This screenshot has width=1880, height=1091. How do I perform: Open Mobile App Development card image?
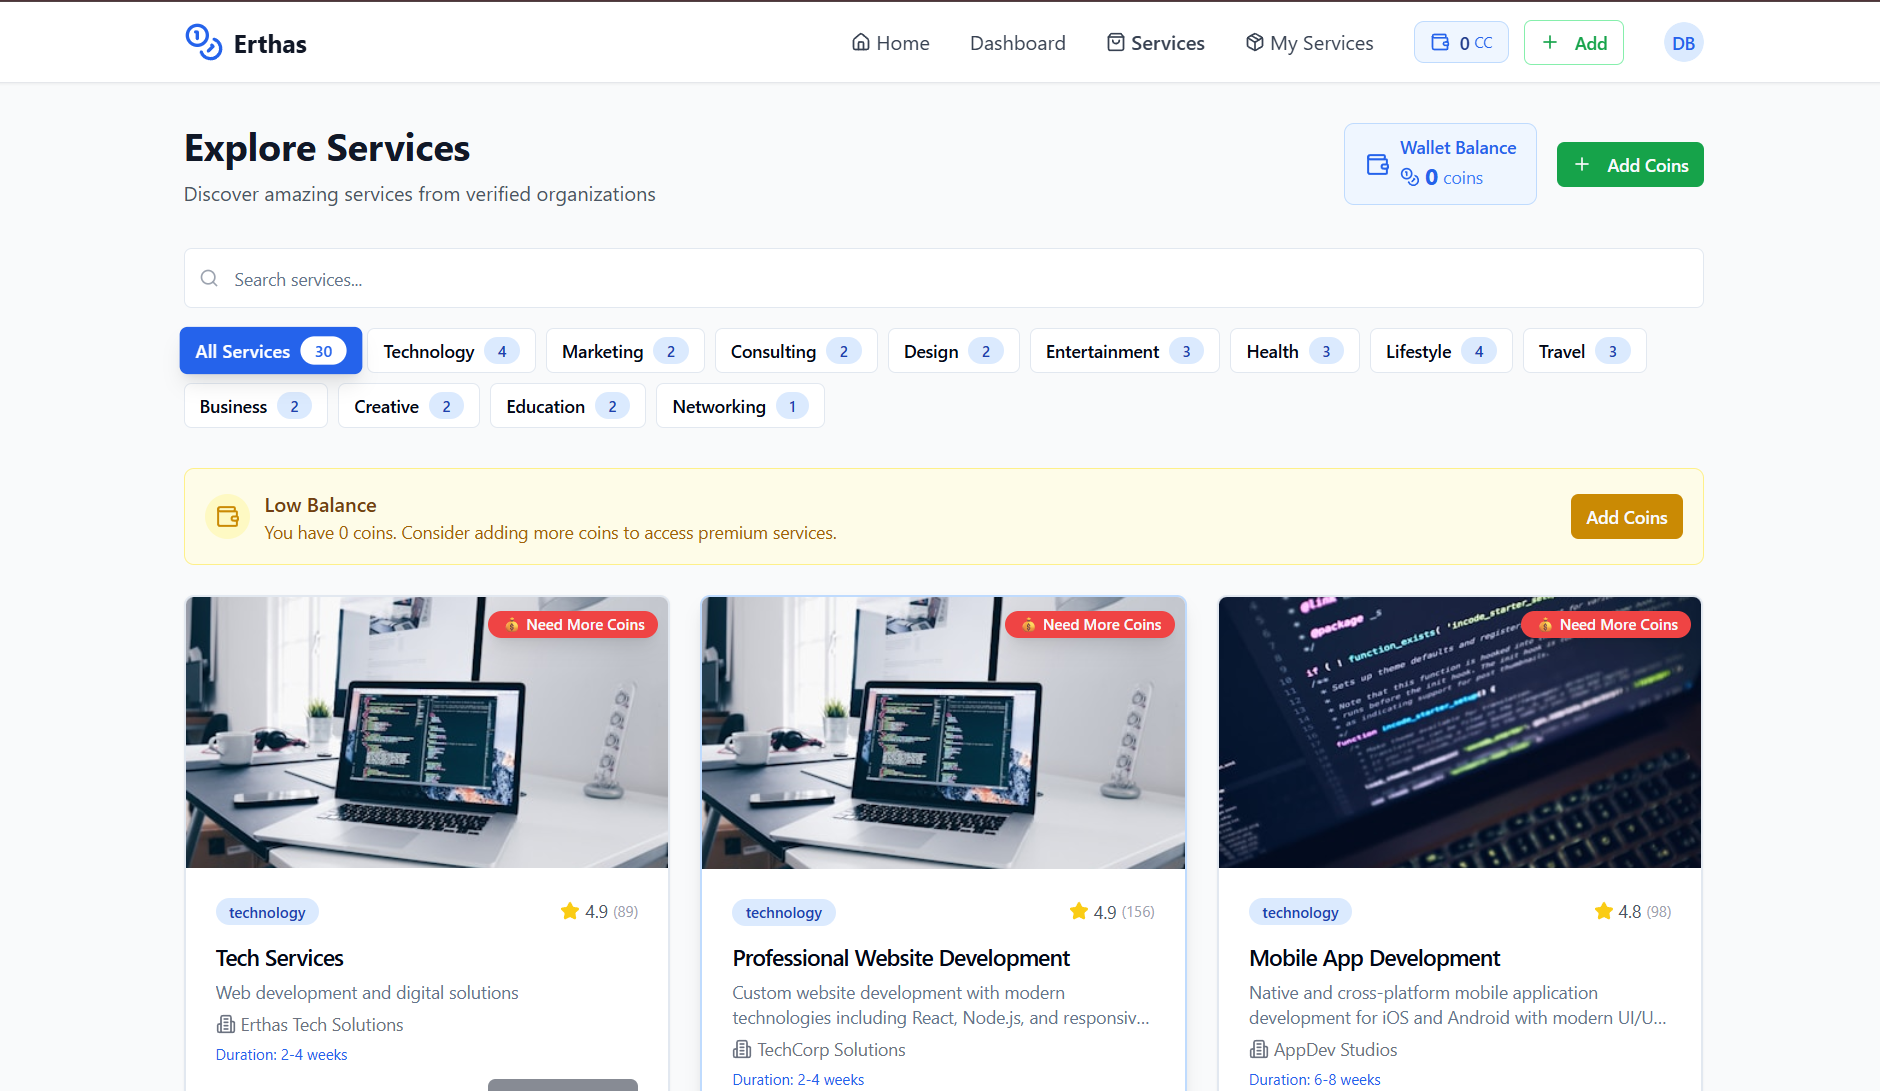coord(1460,732)
